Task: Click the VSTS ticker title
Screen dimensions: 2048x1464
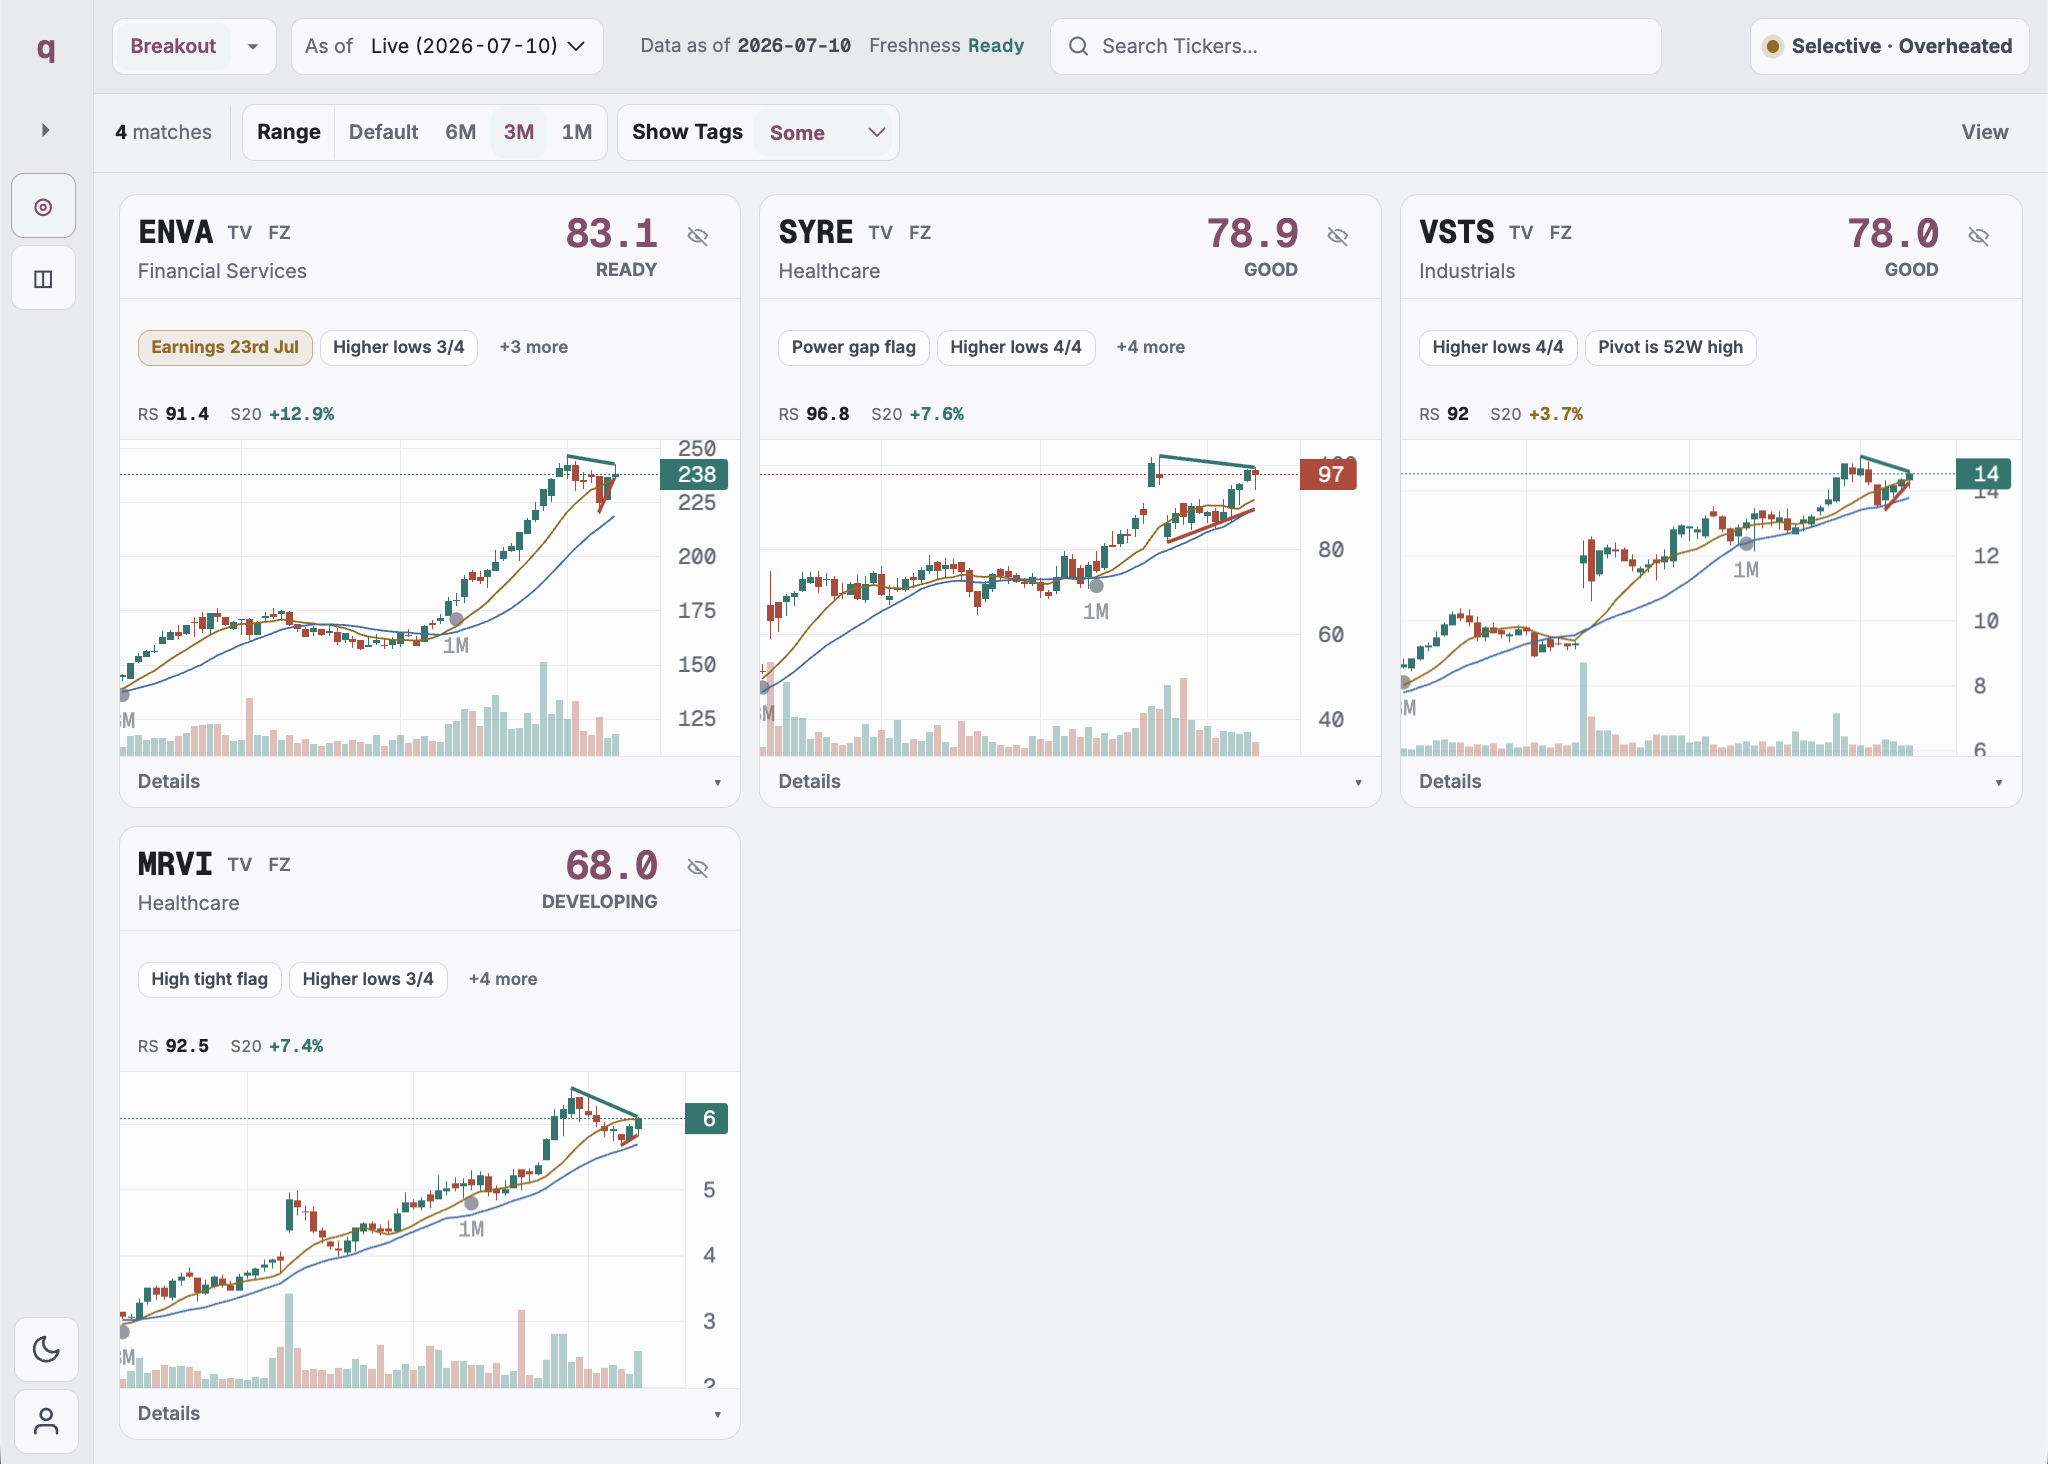Action: (1456, 232)
